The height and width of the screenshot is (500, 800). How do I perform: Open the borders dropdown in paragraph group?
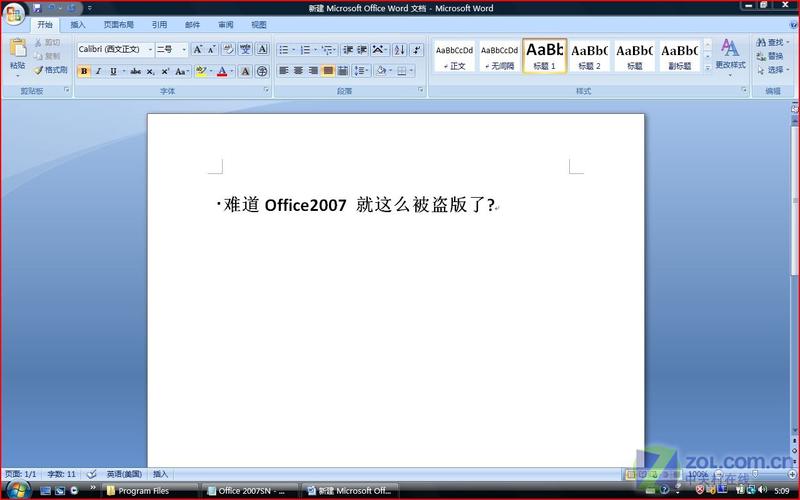(411, 70)
